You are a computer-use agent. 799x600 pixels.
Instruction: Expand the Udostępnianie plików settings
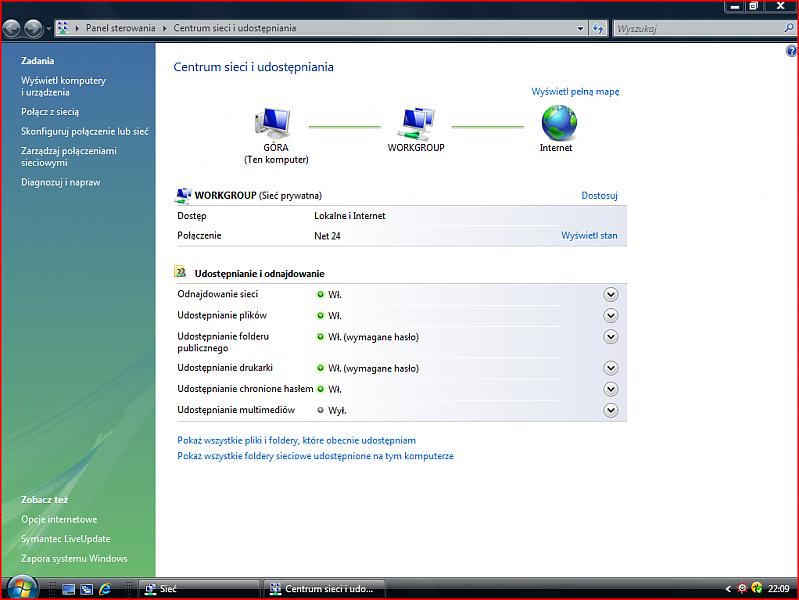tap(610, 316)
